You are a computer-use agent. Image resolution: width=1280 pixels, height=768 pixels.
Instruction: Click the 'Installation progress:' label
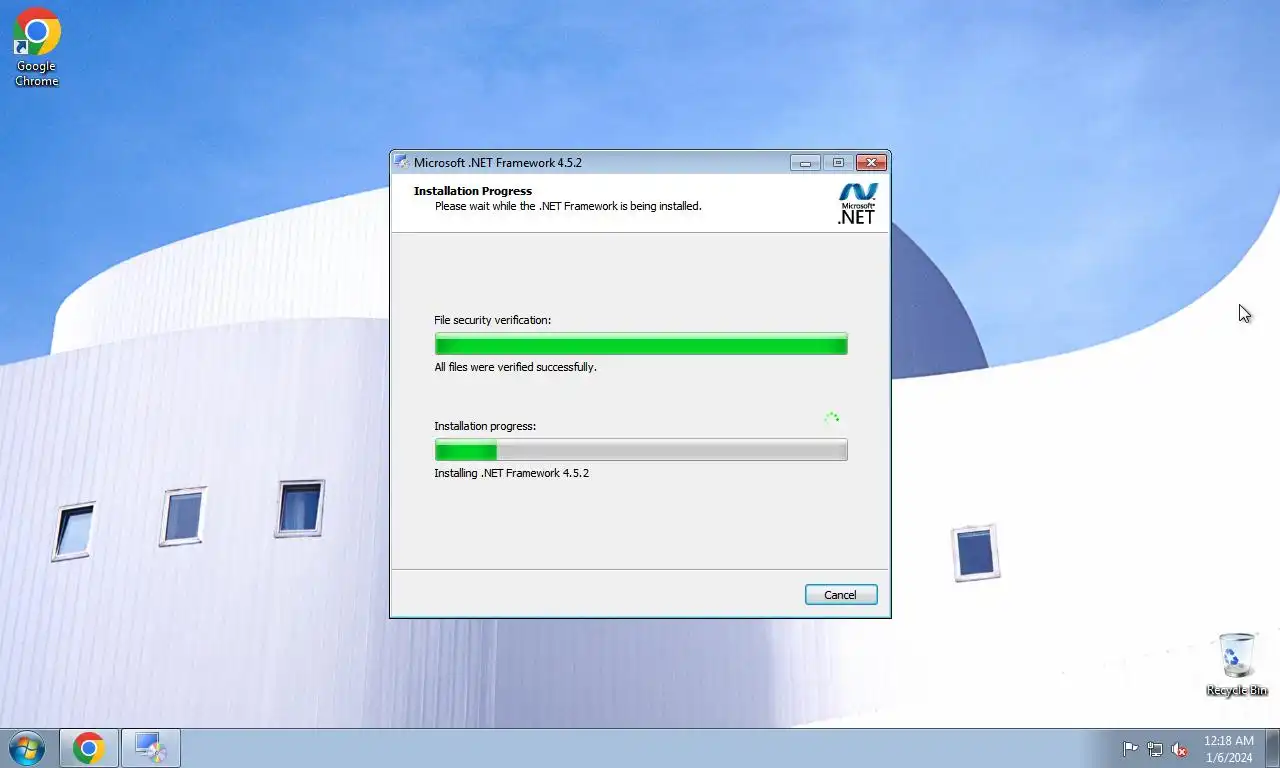[485, 426]
